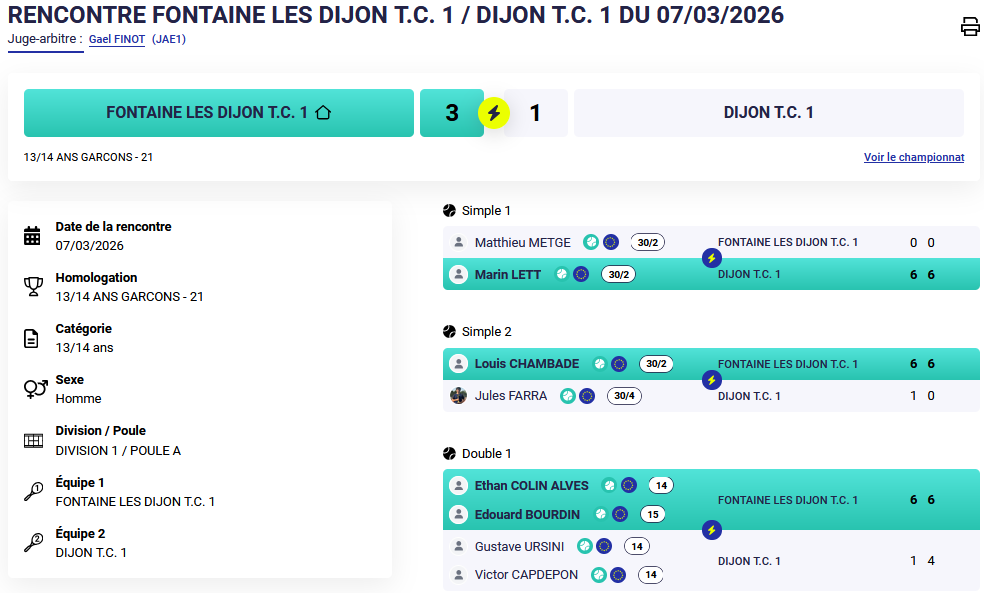Open Edouard BOURDIN's player name
984x593 pixels.
pyautogui.click(x=527, y=515)
